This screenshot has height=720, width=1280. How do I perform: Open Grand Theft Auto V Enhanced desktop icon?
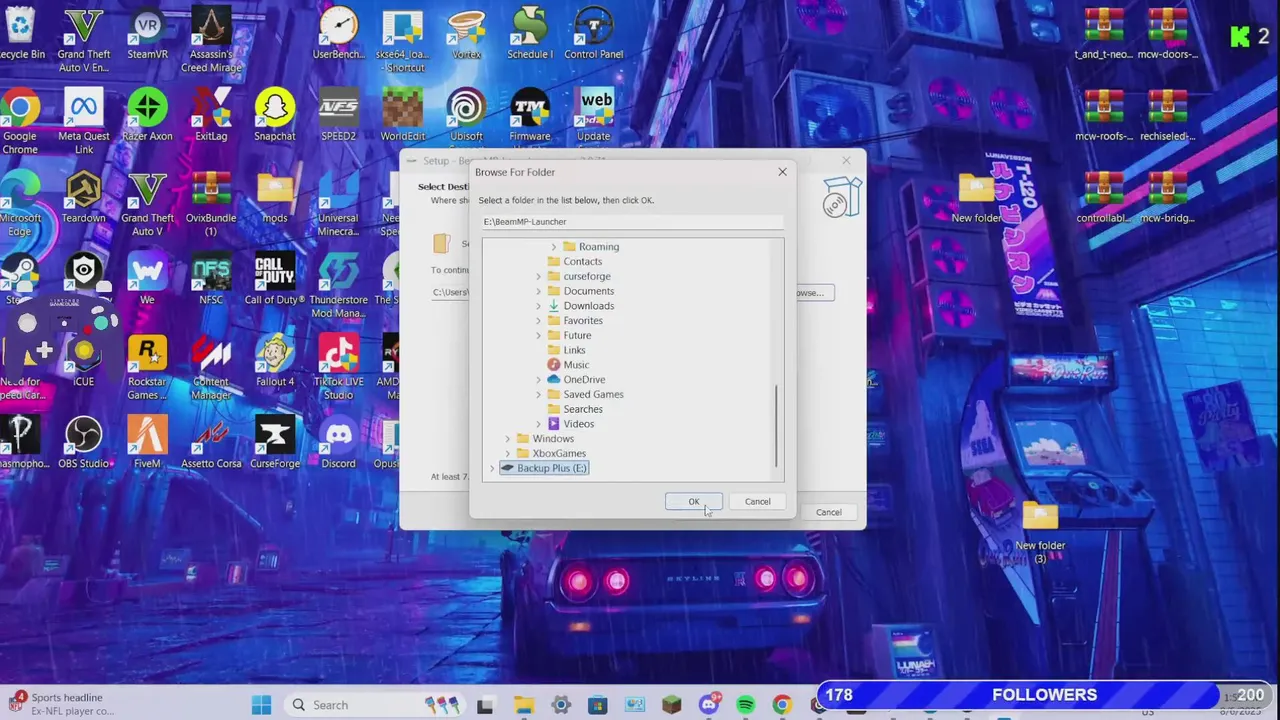(84, 42)
